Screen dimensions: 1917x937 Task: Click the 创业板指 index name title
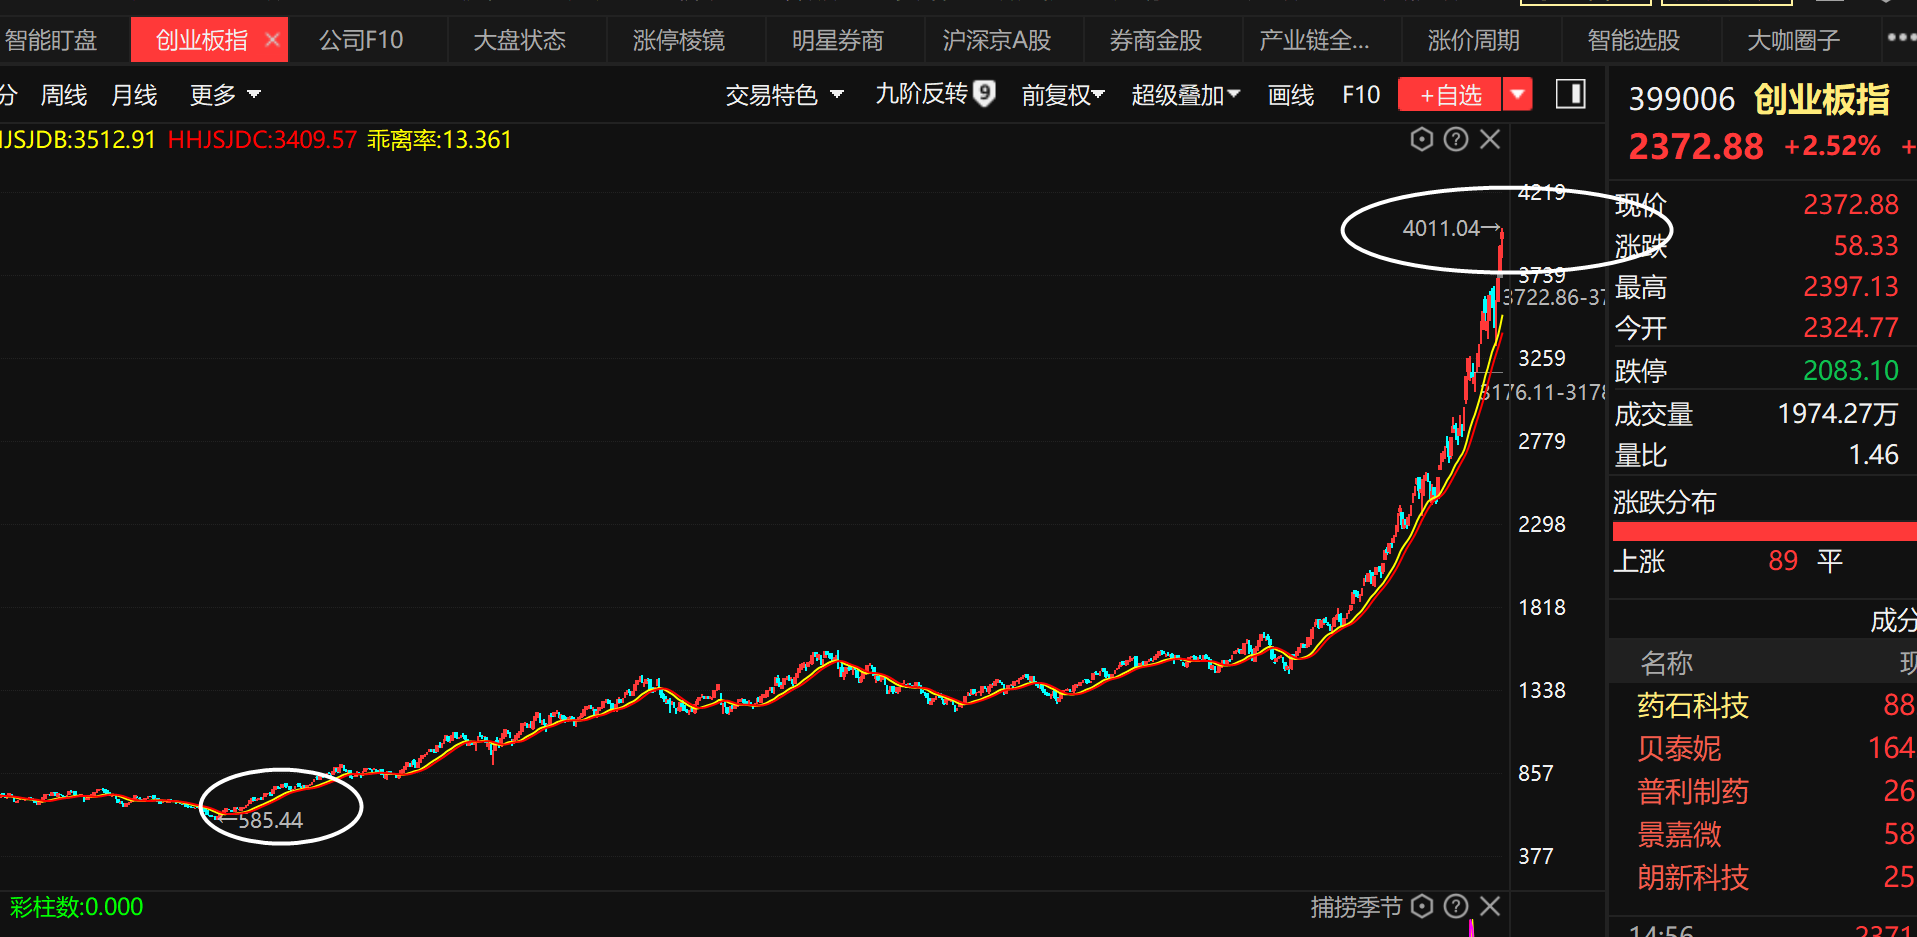(1821, 99)
